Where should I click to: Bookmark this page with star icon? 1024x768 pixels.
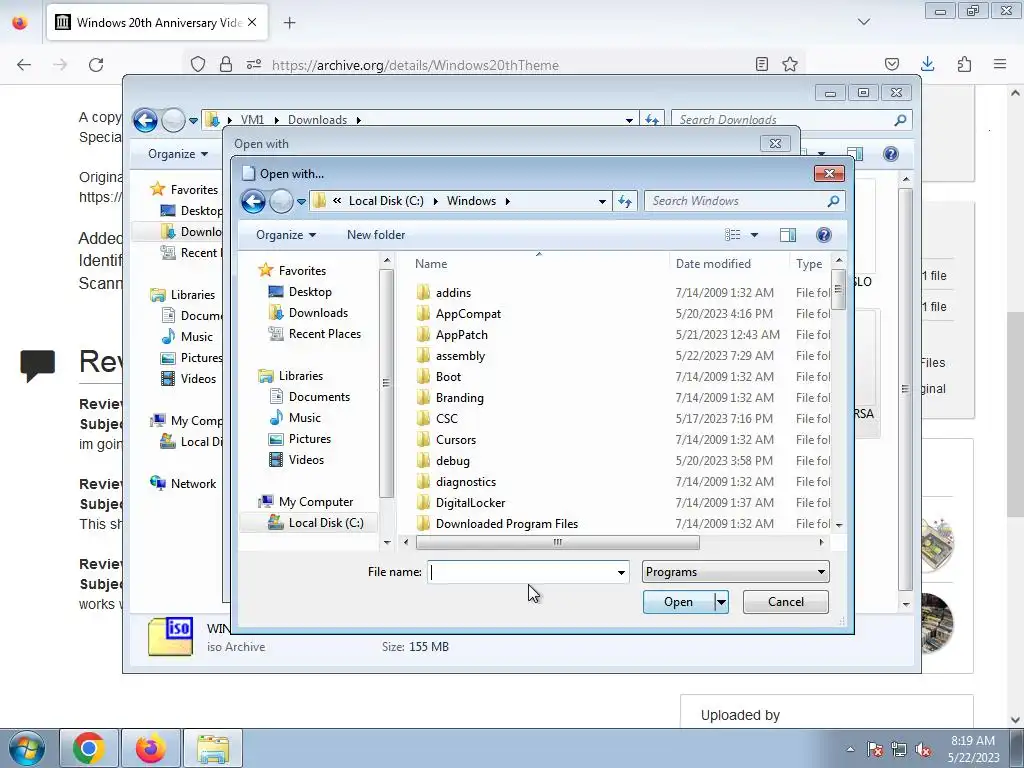790,64
